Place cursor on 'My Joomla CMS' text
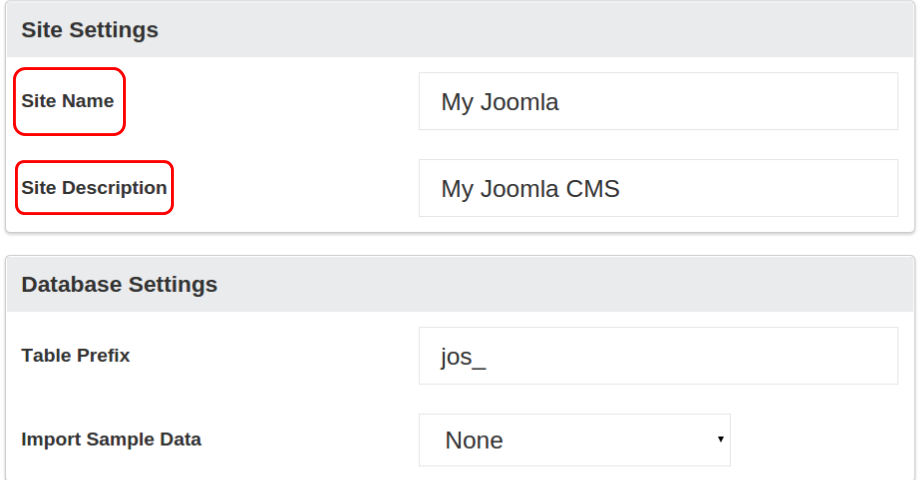 [x=530, y=189]
